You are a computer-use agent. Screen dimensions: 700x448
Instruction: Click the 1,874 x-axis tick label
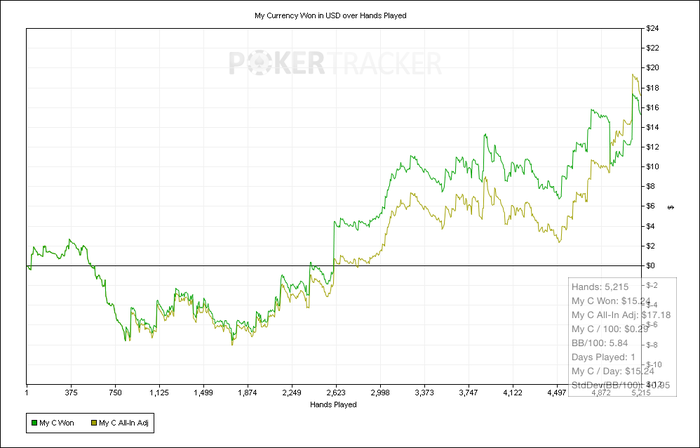click(247, 393)
